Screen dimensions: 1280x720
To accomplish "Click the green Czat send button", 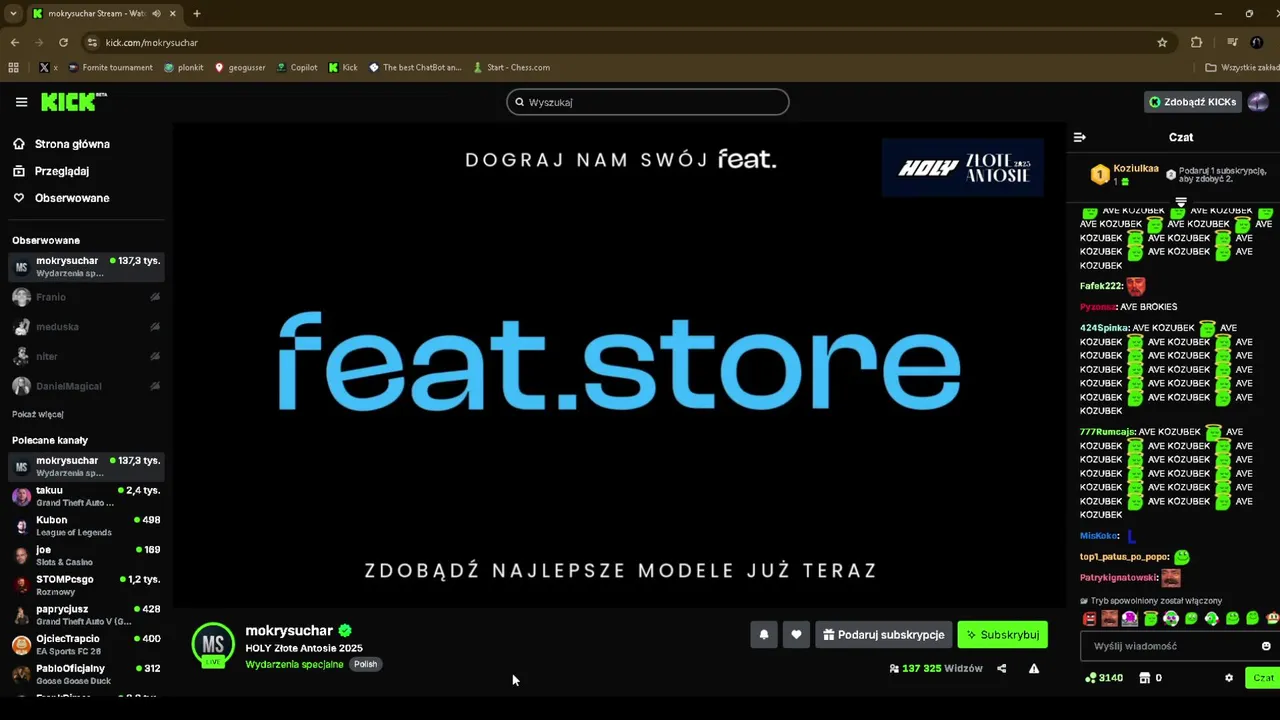I will 1263,678.
